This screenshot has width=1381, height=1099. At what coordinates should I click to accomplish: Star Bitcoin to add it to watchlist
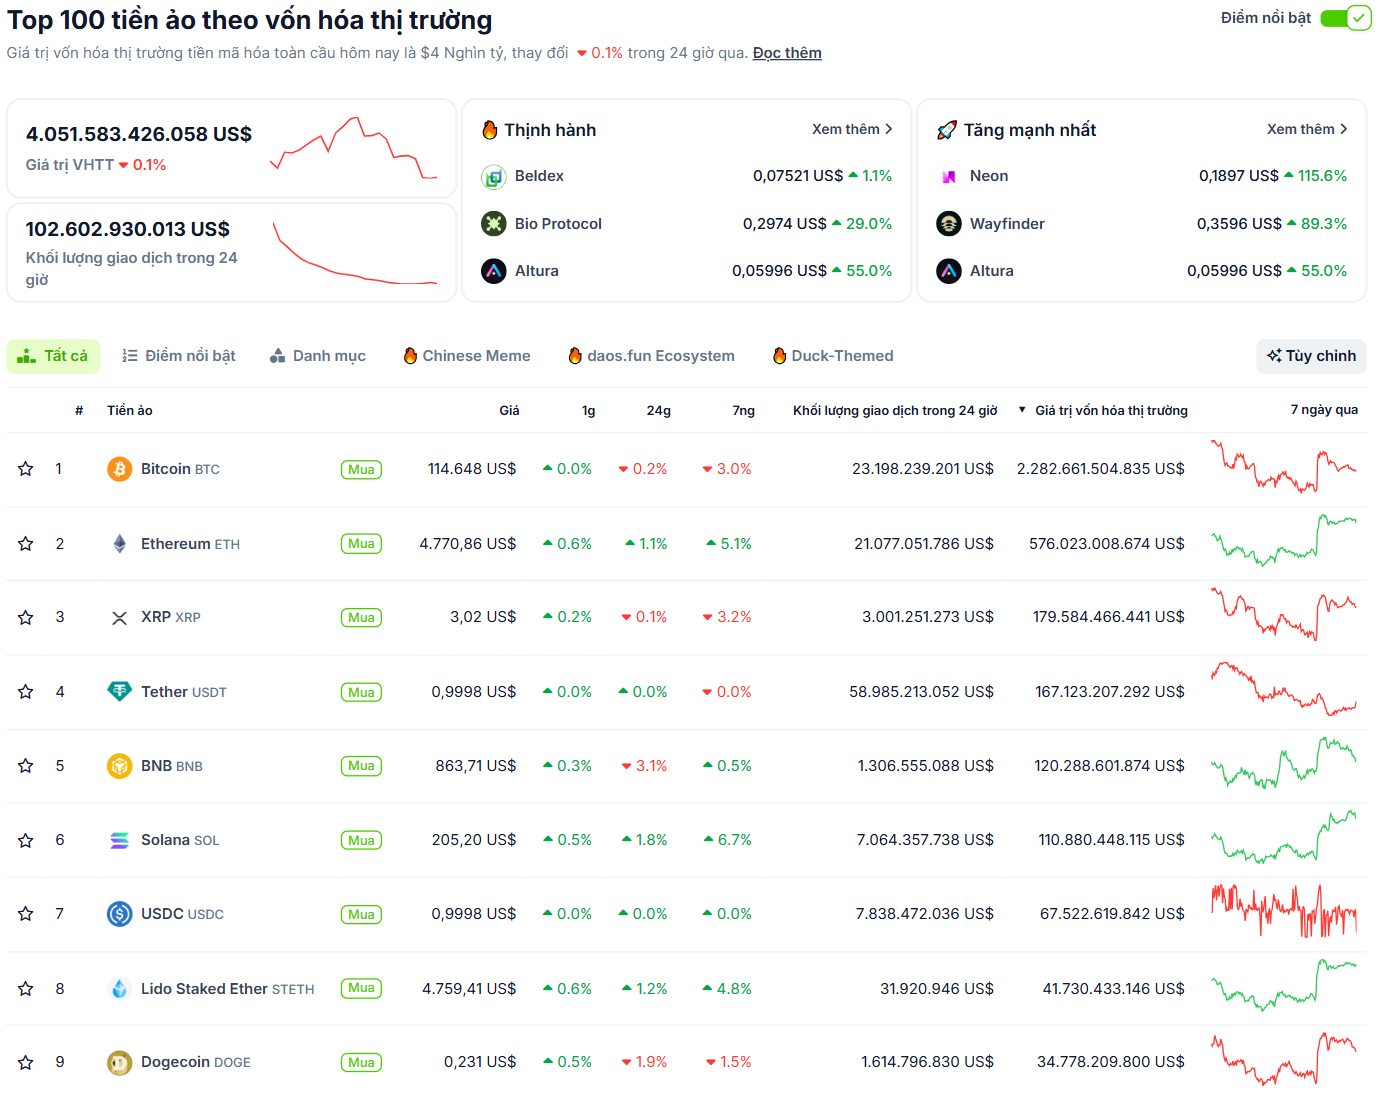[x=25, y=468]
